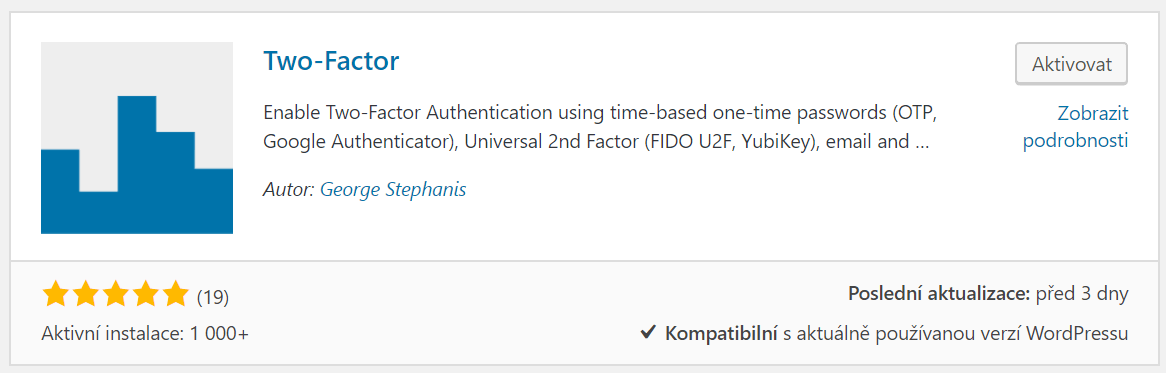The image size is (1166, 373).
Task: Click the third rating star
Action: (x=115, y=295)
